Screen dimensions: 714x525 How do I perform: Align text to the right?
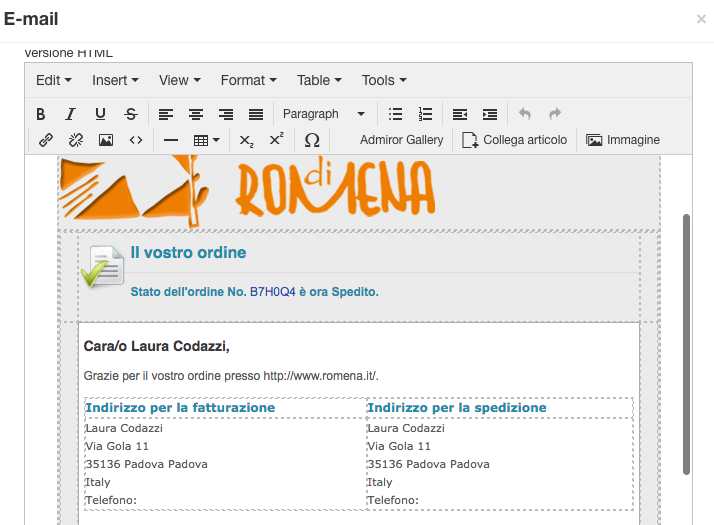(226, 114)
